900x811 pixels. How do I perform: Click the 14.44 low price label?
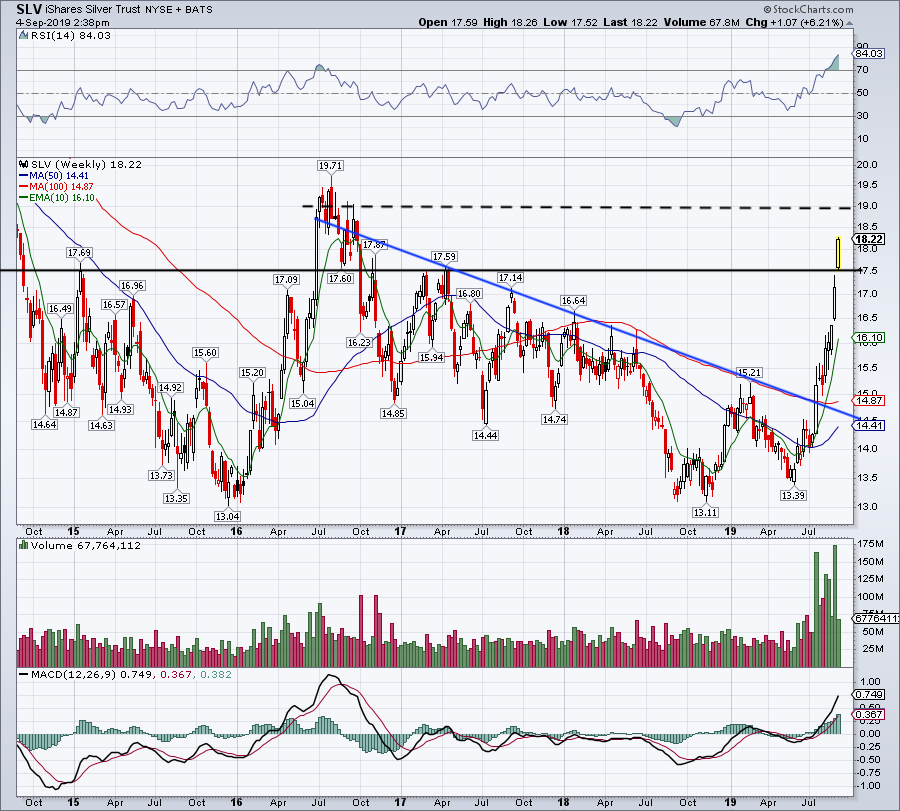[x=485, y=436]
